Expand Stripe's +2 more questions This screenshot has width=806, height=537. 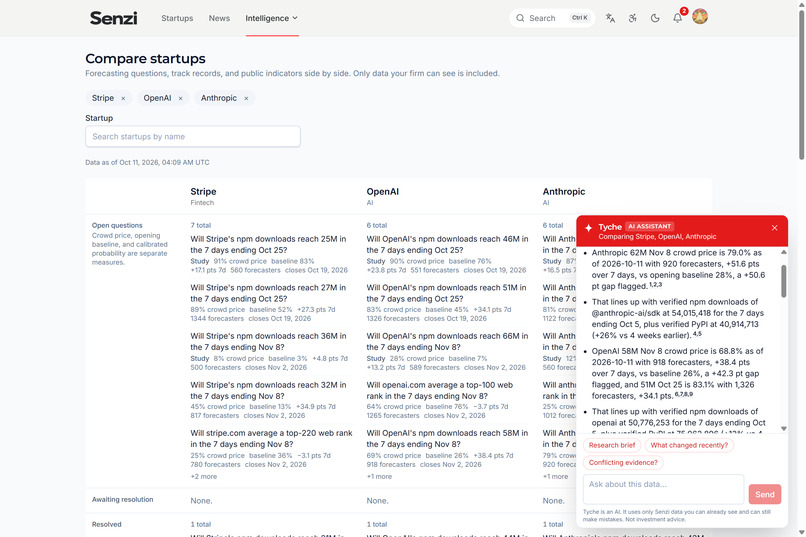click(204, 476)
